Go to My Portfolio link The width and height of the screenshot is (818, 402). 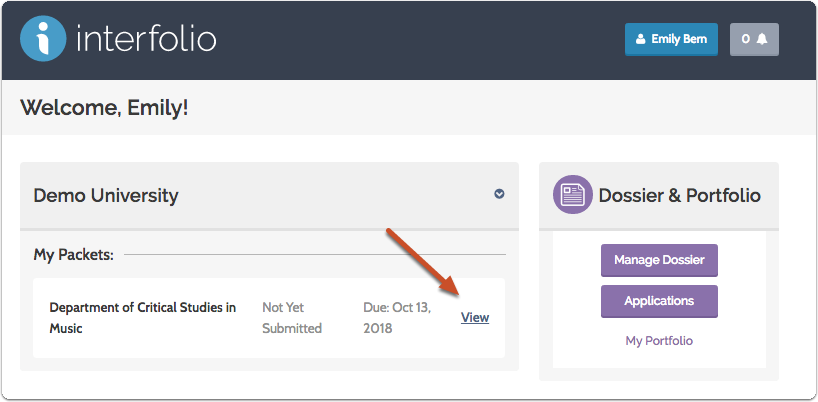pos(659,341)
